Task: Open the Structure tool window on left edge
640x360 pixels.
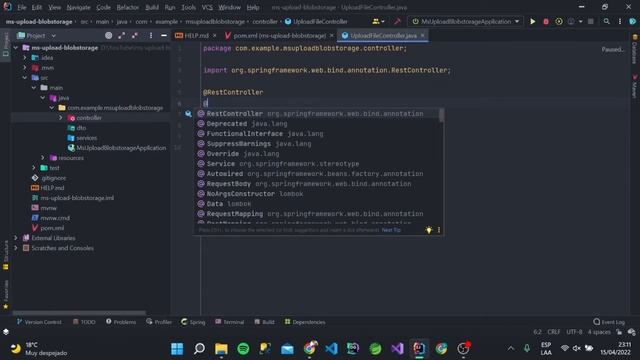Action: click(x=6, y=255)
